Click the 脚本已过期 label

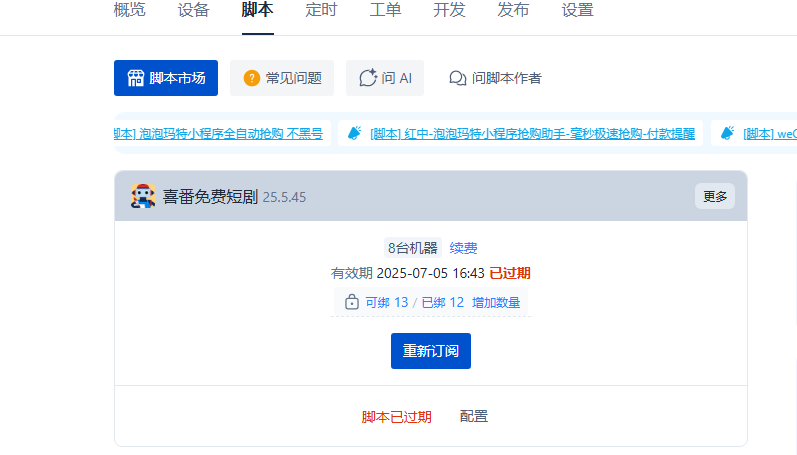(x=396, y=417)
